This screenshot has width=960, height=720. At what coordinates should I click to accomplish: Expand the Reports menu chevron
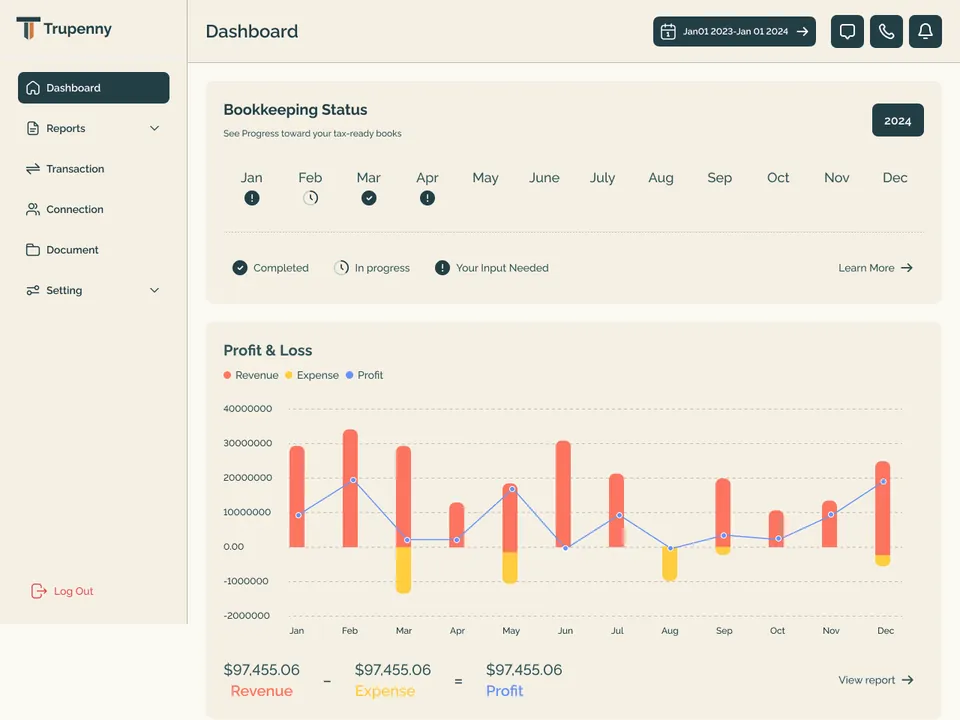click(154, 128)
